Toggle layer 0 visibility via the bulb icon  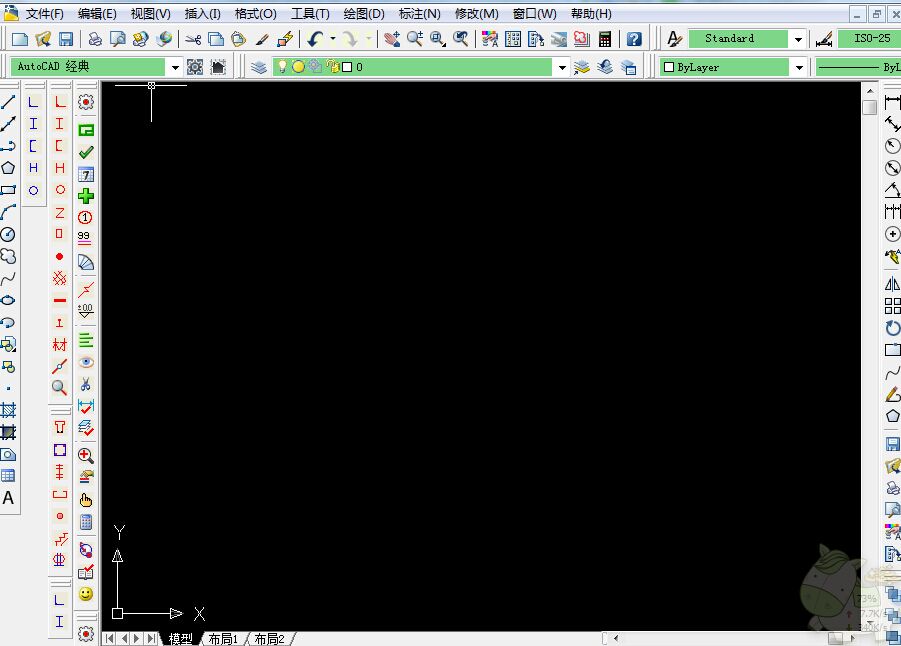(283, 66)
